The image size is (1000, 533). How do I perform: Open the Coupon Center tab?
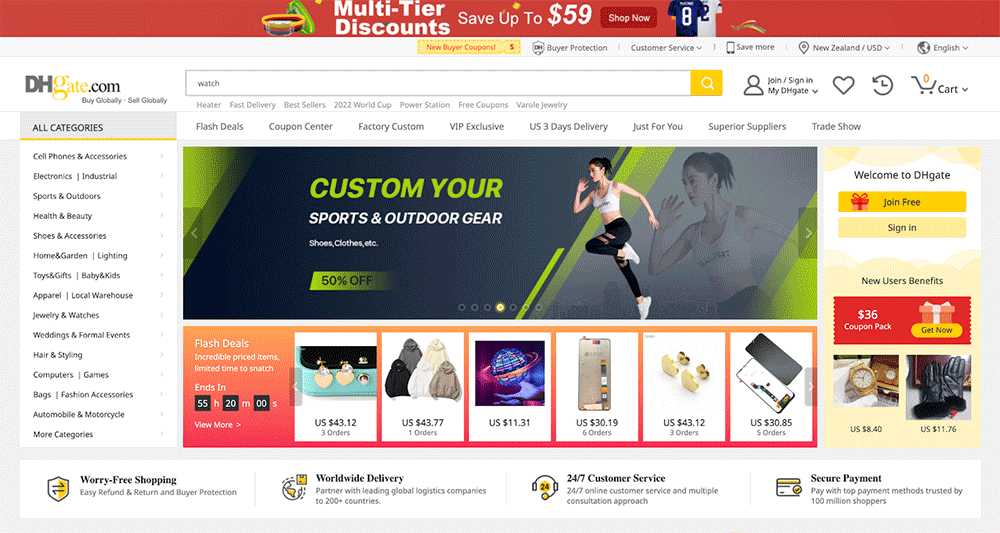pos(300,126)
